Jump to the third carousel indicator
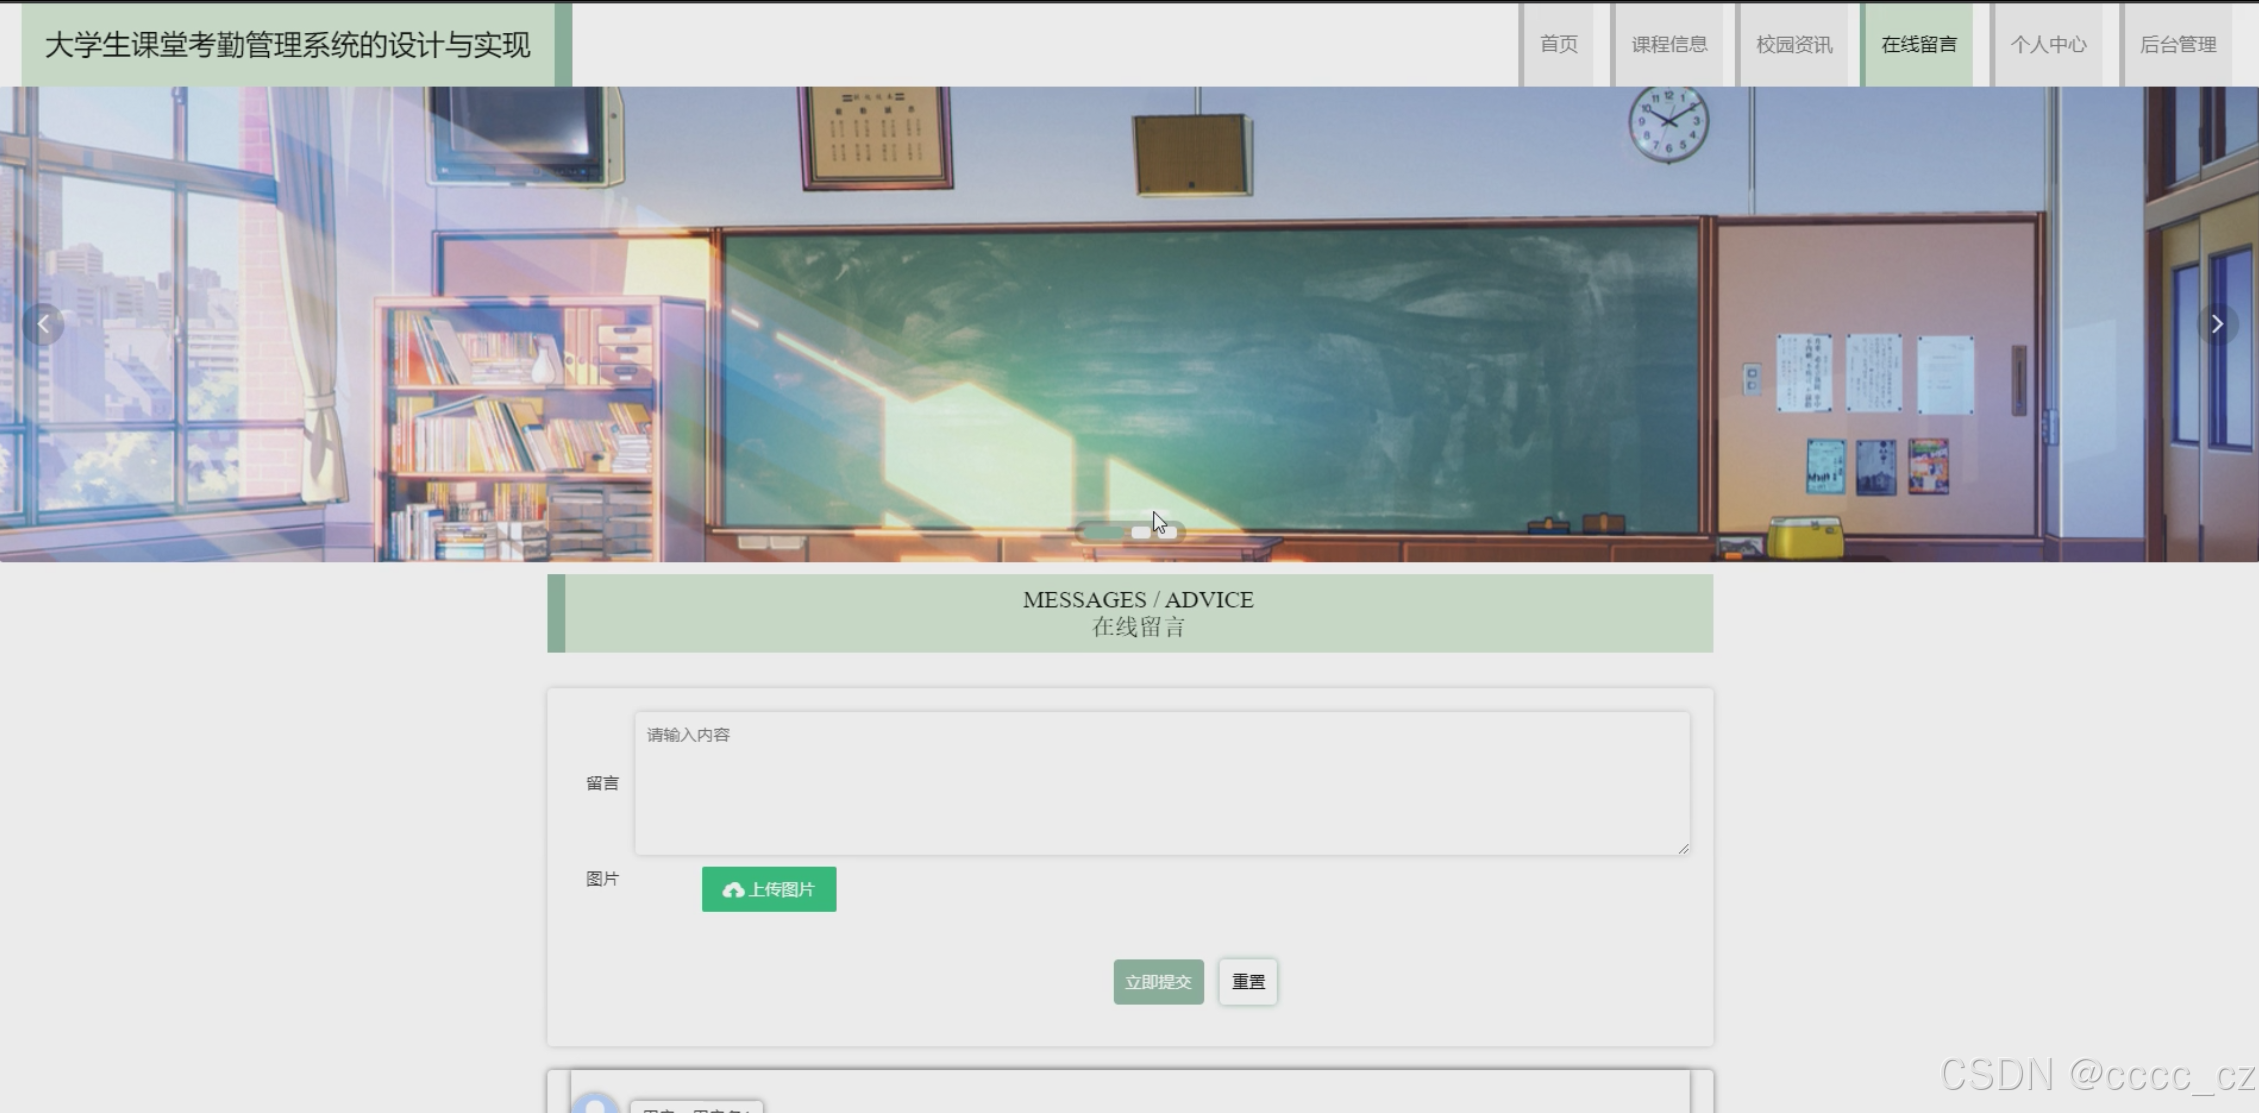This screenshot has height=1113, width=2259. (x=1167, y=533)
